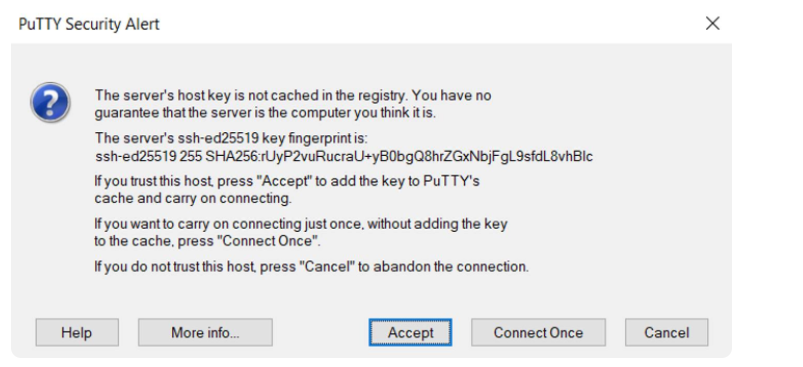Click the 'key fingerprint is:' label line

[x=231, y=138]
